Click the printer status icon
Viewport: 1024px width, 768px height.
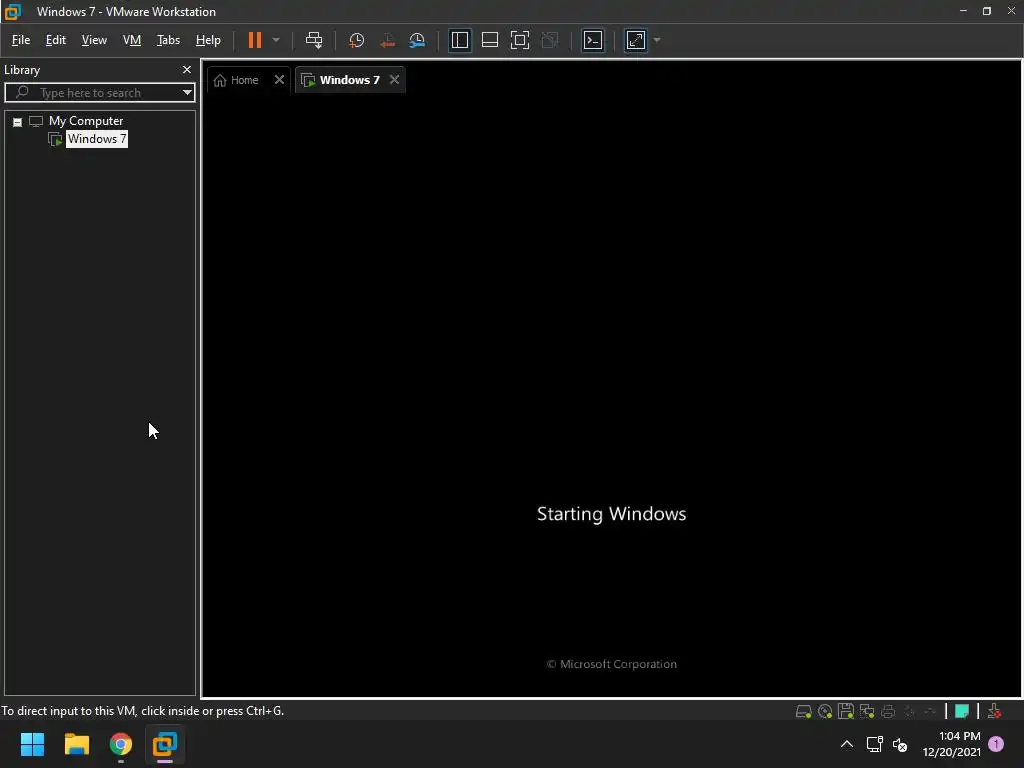click(x=888, y=711)
